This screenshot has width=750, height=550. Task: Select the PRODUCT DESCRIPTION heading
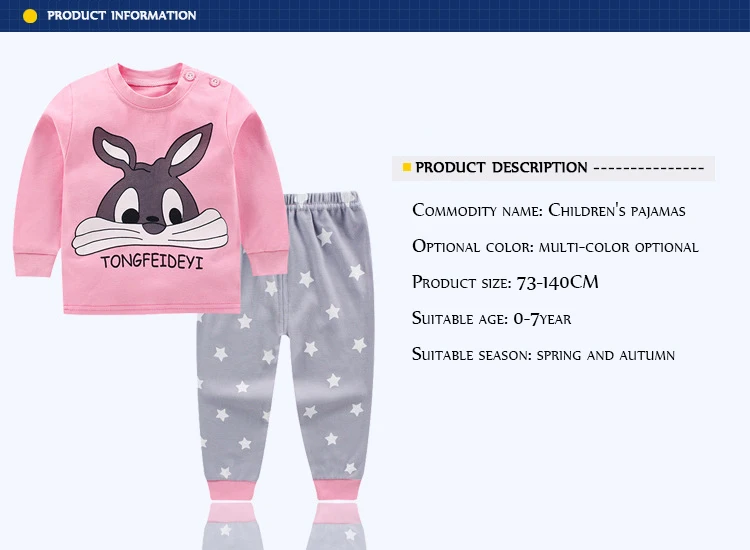click(x=501, y=167)
